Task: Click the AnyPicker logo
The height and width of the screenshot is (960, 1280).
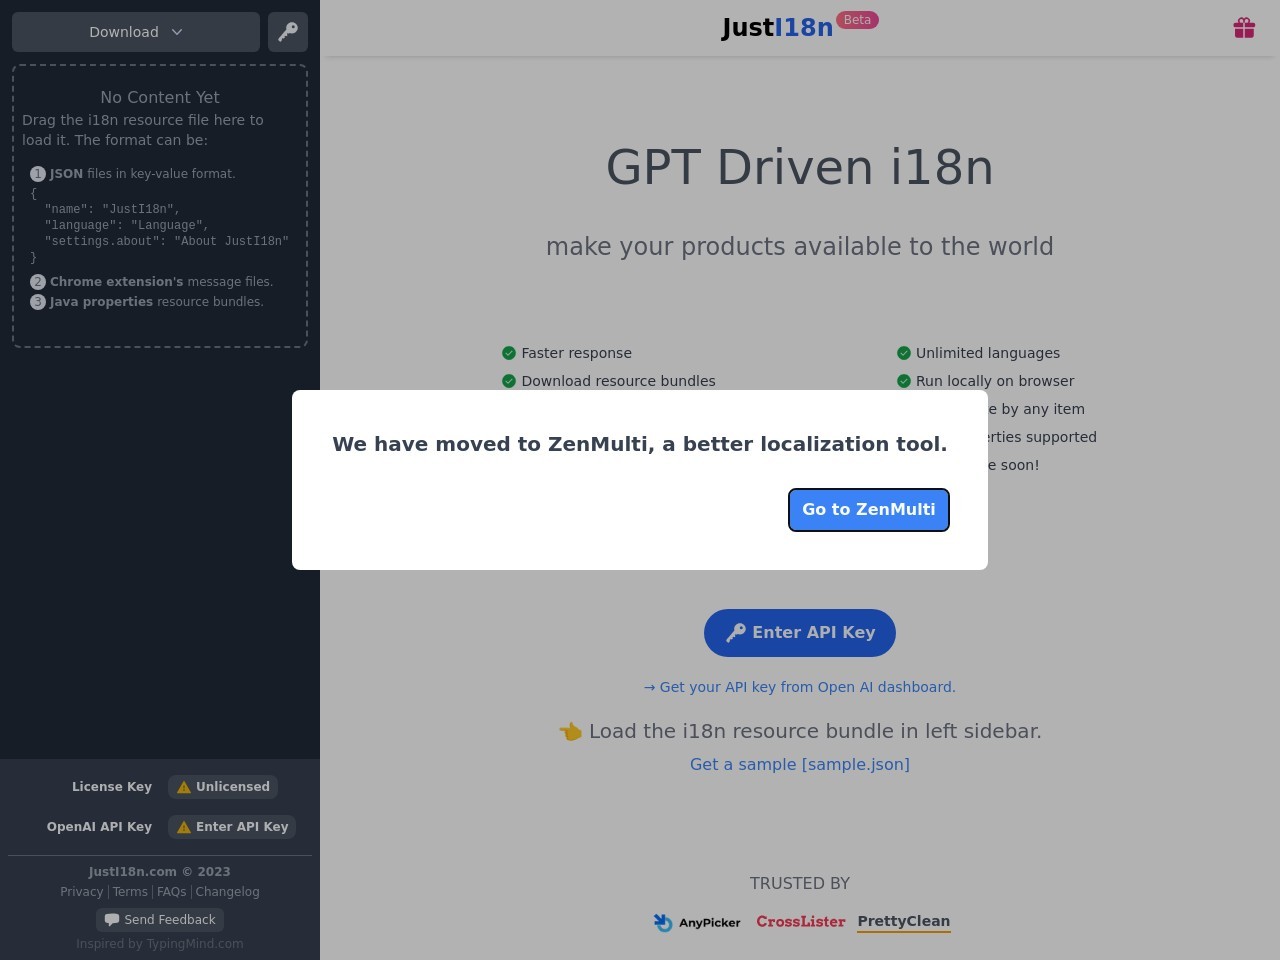Action: tap(697, 922)
